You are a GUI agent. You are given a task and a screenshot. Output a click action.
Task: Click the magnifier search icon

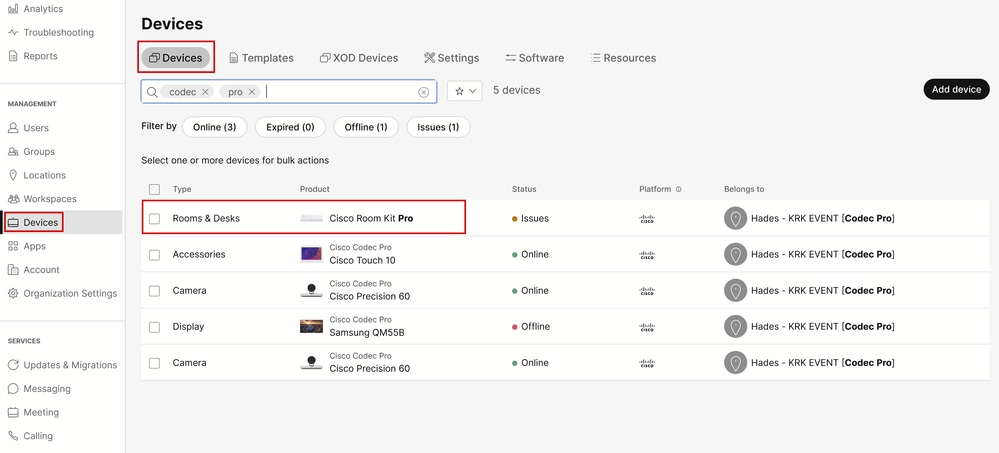[x=152, y=92]
